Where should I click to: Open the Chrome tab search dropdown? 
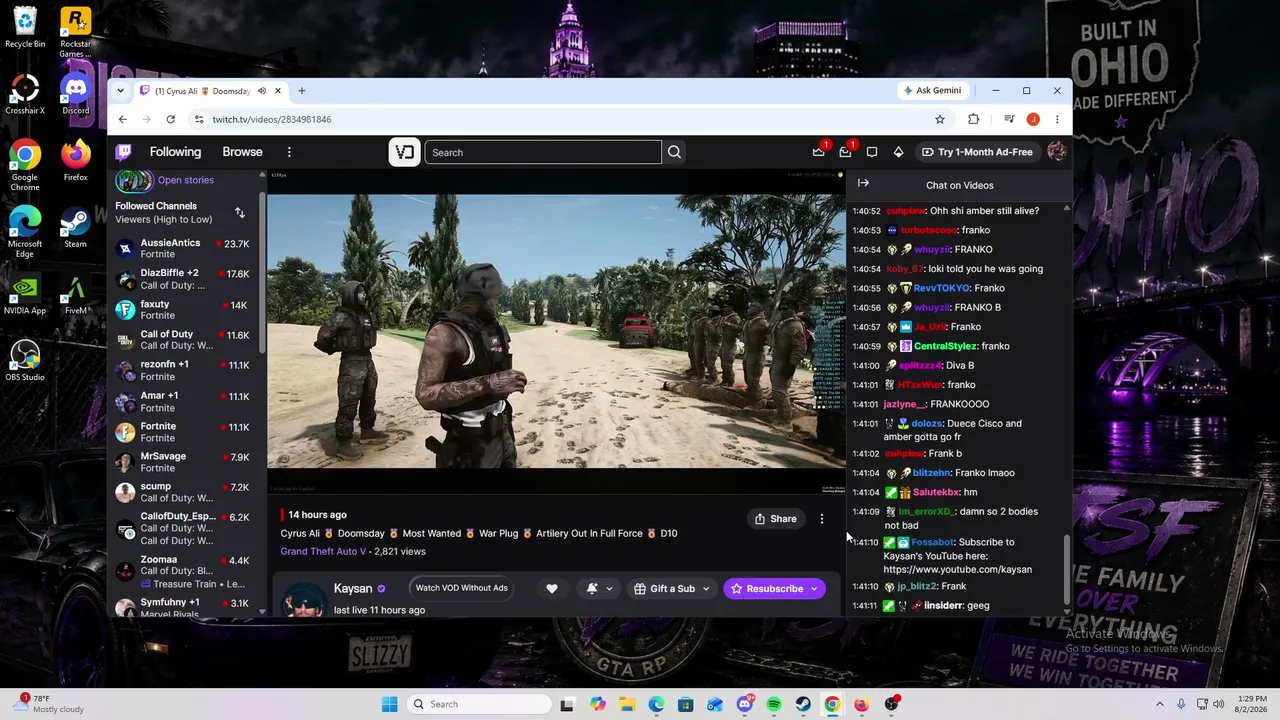pos(121,91)
